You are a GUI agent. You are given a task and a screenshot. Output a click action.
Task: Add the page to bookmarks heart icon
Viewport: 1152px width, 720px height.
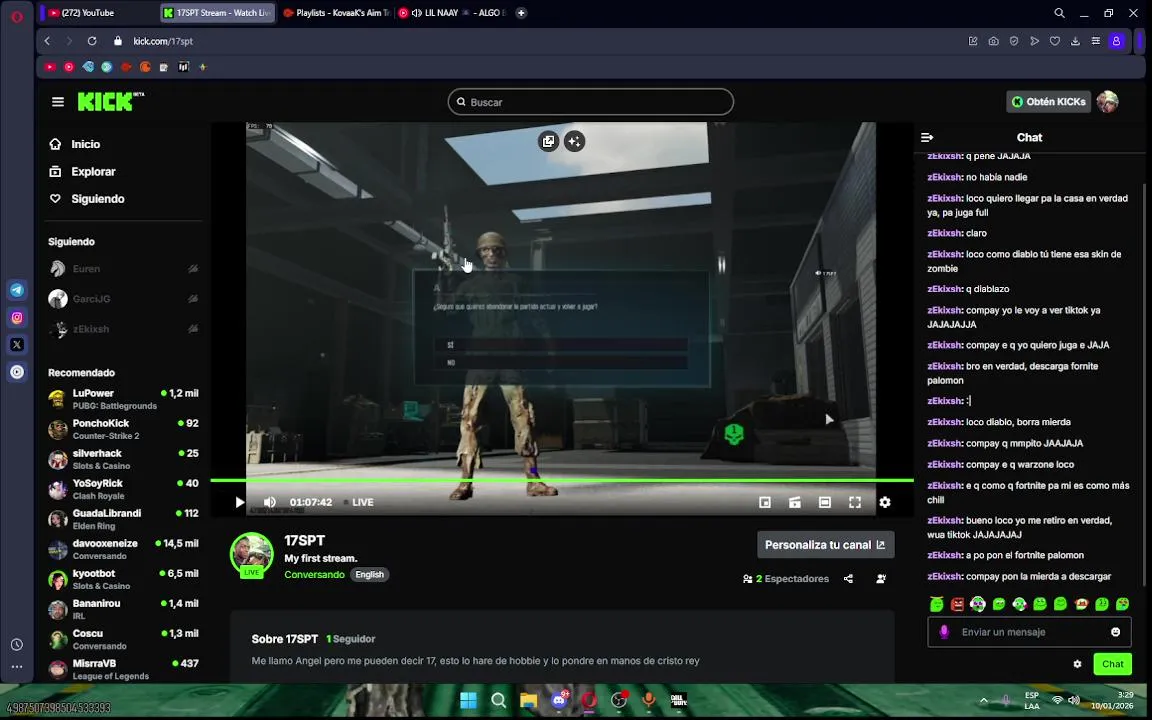(1054, 41)
